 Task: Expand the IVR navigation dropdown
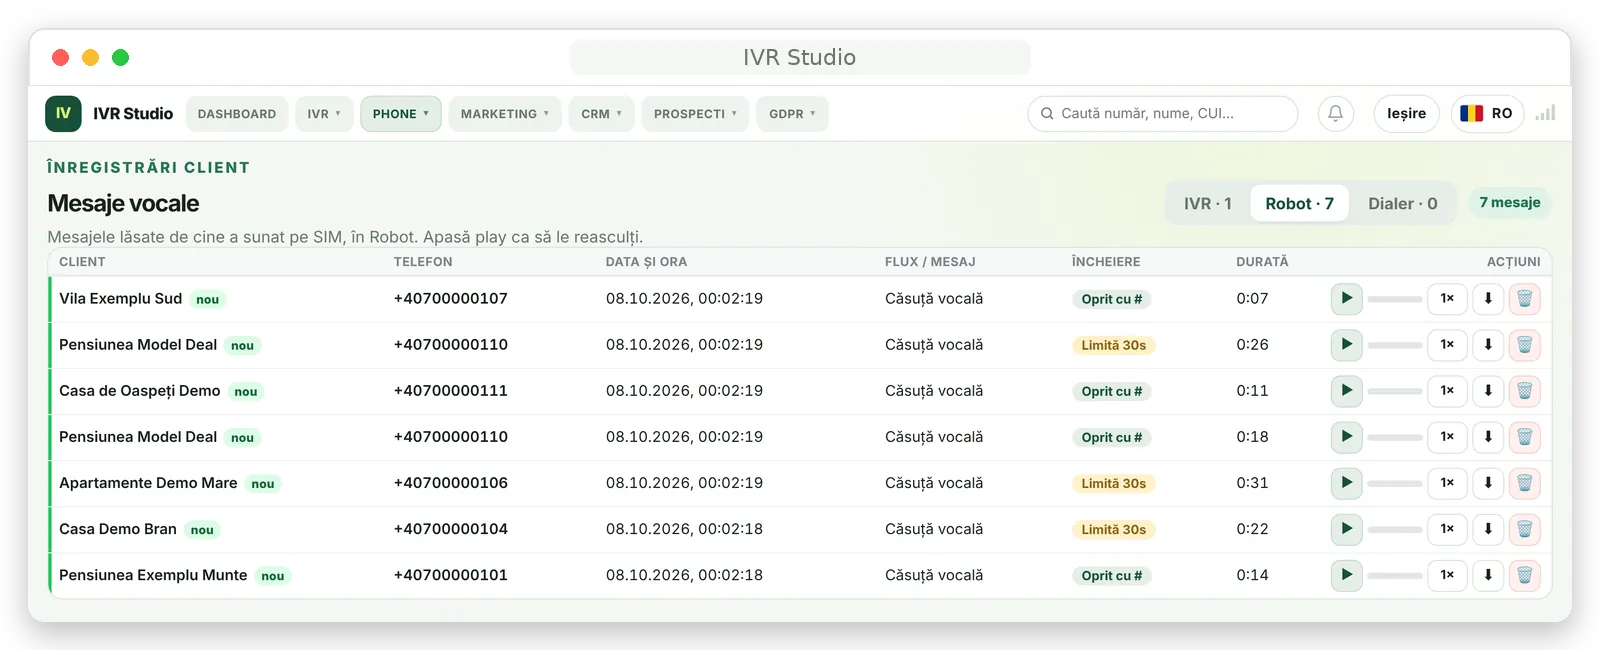324,114
